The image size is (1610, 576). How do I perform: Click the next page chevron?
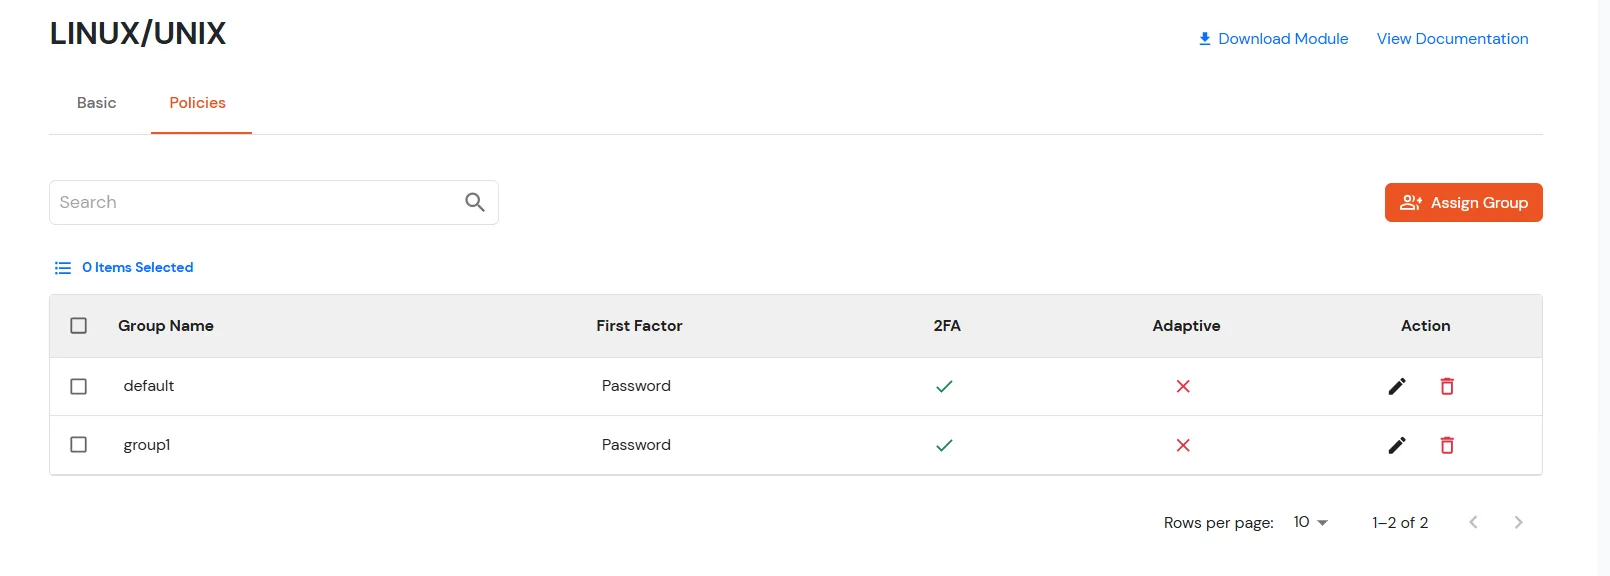1519,522
